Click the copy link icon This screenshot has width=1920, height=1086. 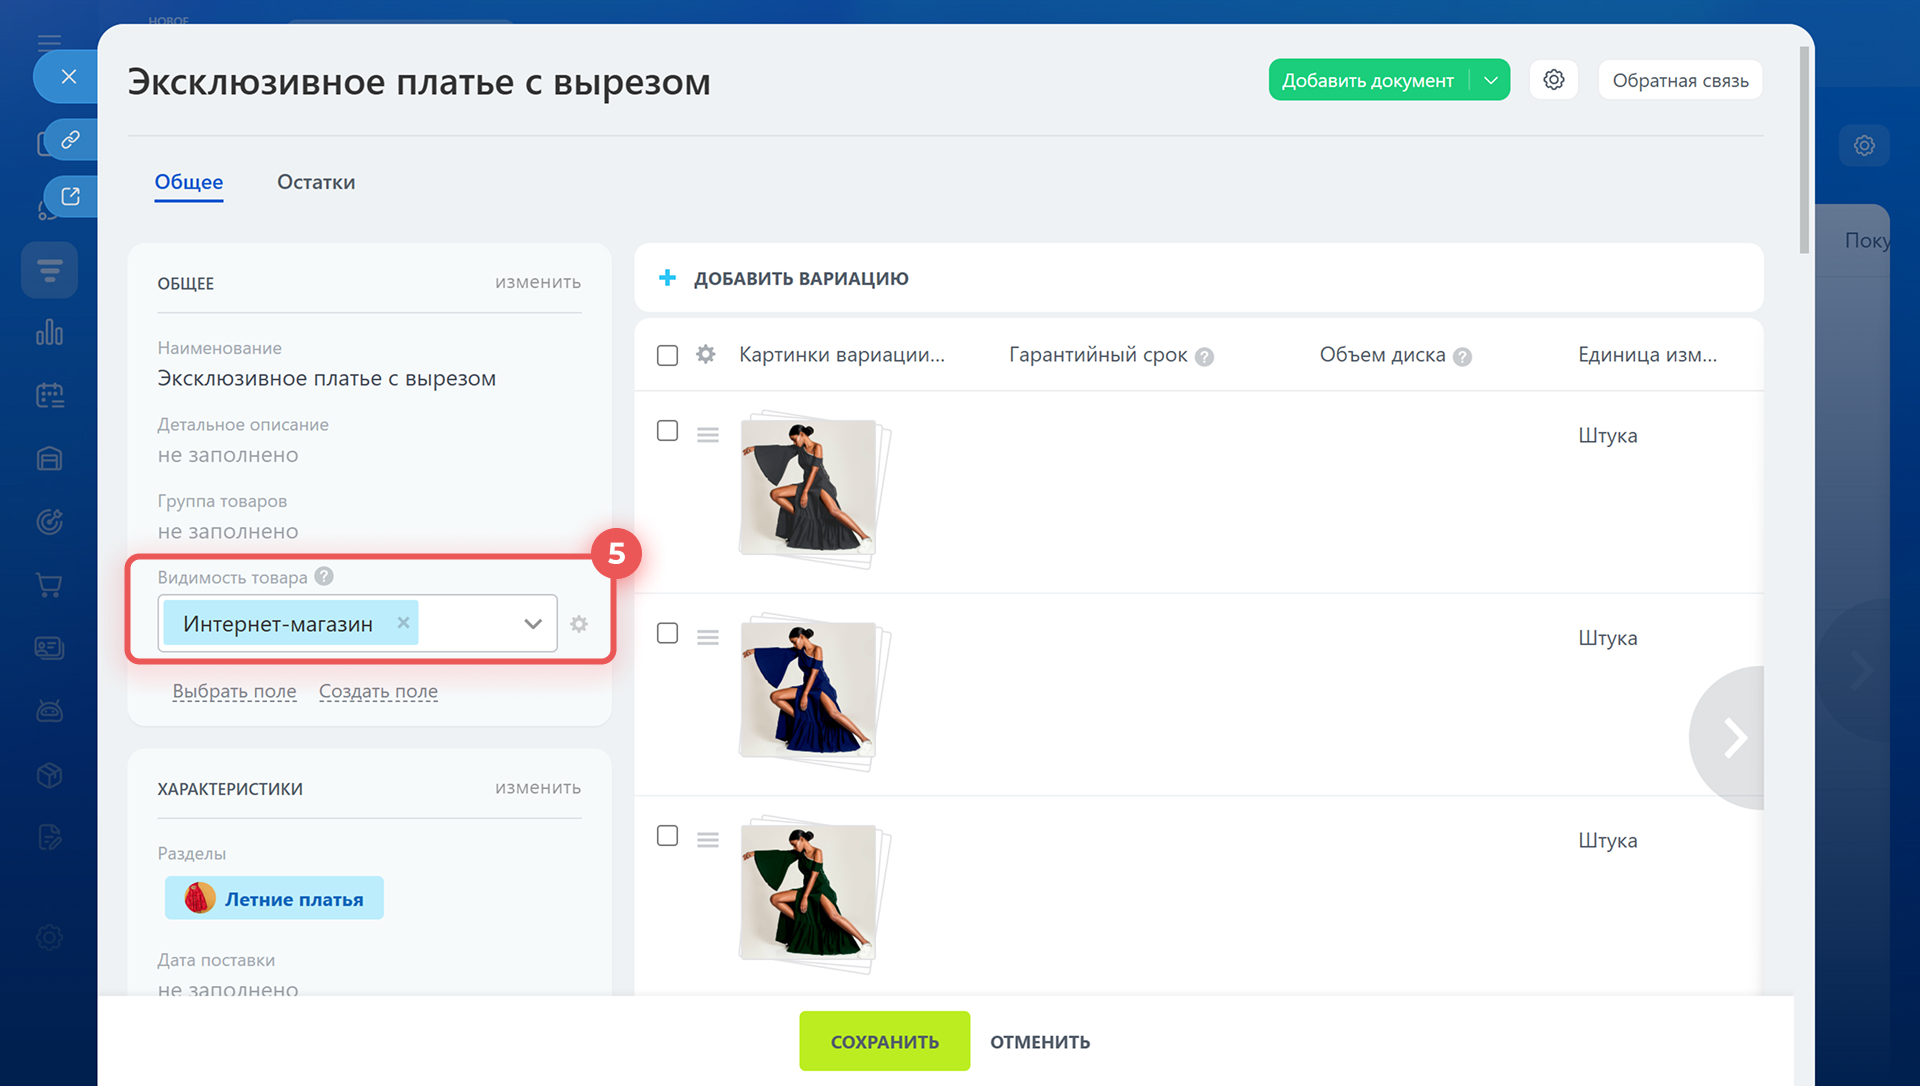click(70, 140)
